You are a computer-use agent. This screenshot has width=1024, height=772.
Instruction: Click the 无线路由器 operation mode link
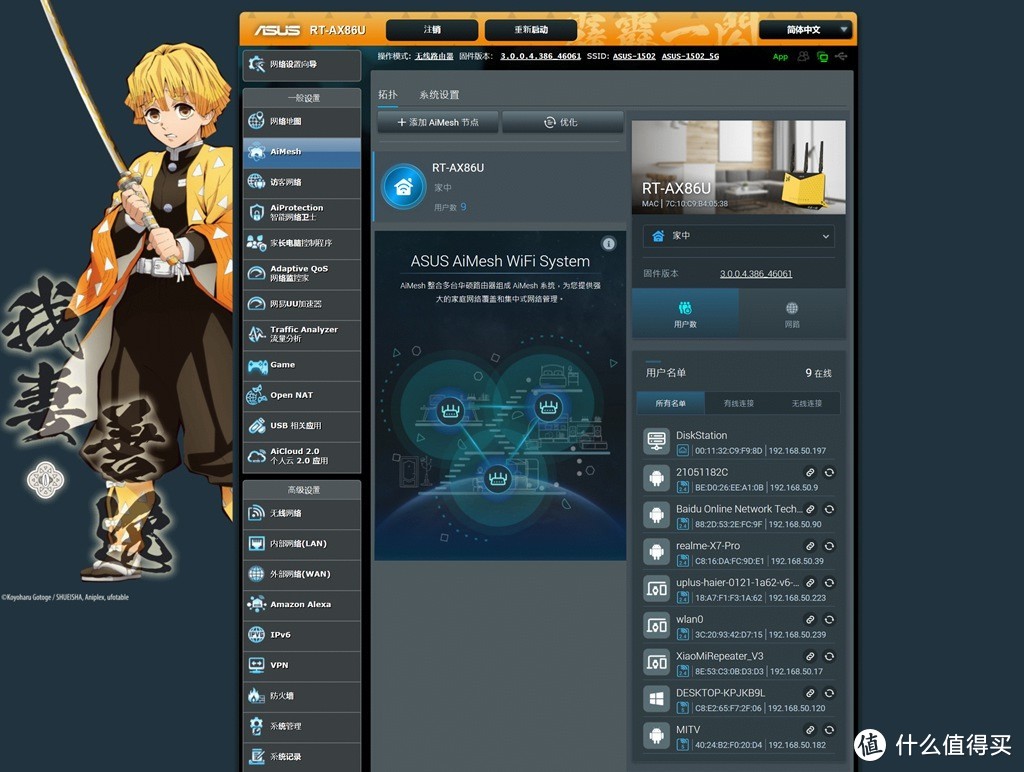pyautogui.click(x=434, y=56)
